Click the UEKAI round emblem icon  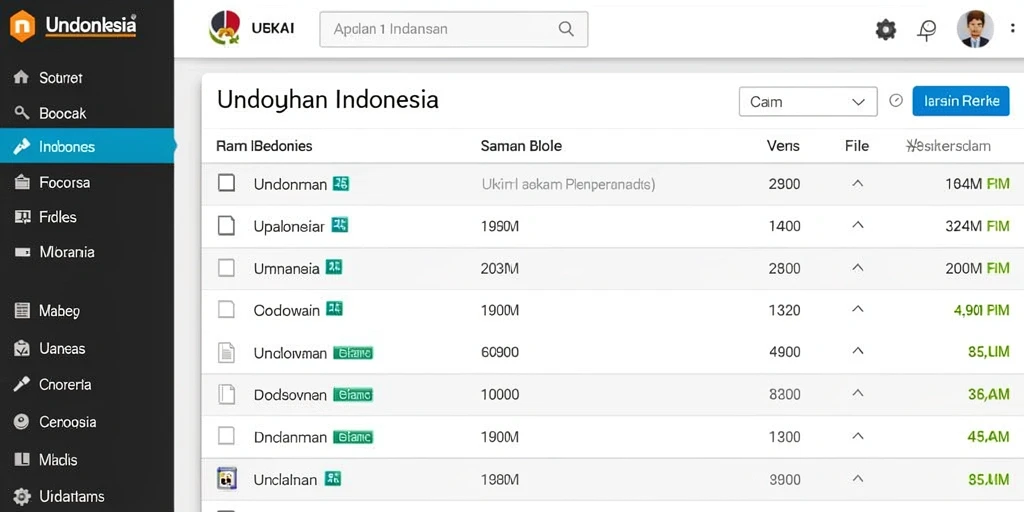point(225,28)
